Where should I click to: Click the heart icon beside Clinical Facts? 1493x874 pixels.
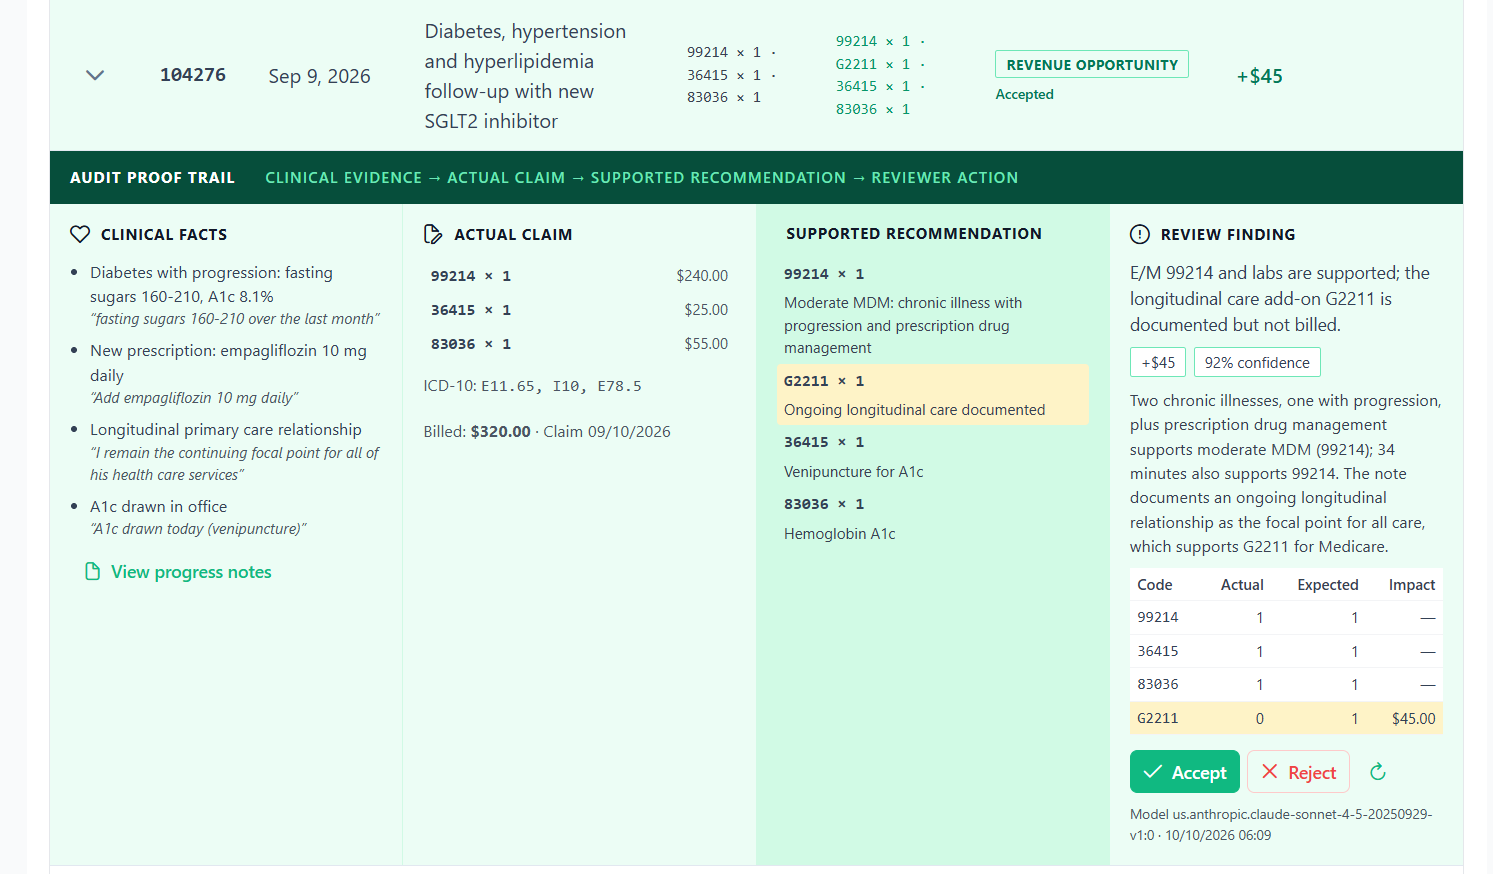[x=80, y=234]
